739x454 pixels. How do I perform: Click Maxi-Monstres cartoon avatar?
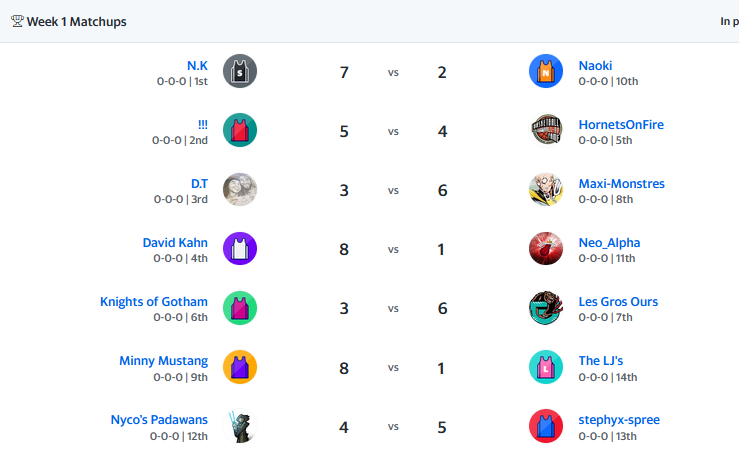(x=546, y=190)
